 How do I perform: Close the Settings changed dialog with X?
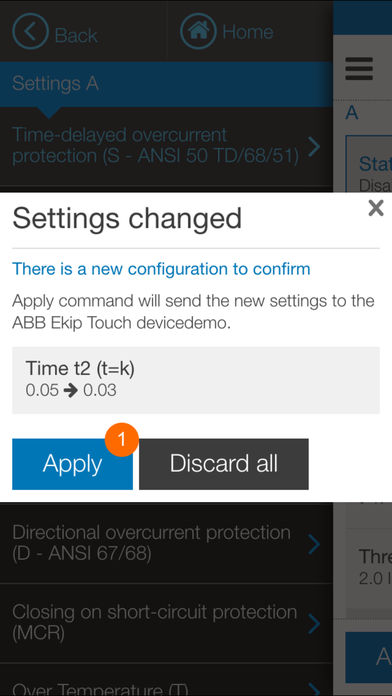coord(376,208)
